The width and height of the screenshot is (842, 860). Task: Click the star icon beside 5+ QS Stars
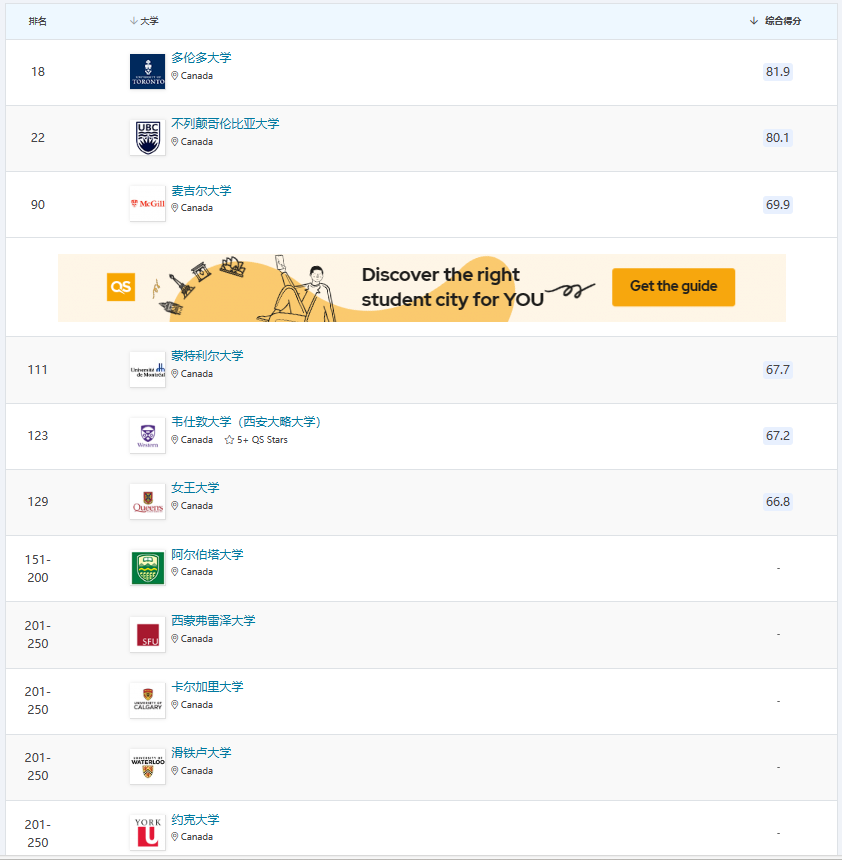[x=229, y=440]
